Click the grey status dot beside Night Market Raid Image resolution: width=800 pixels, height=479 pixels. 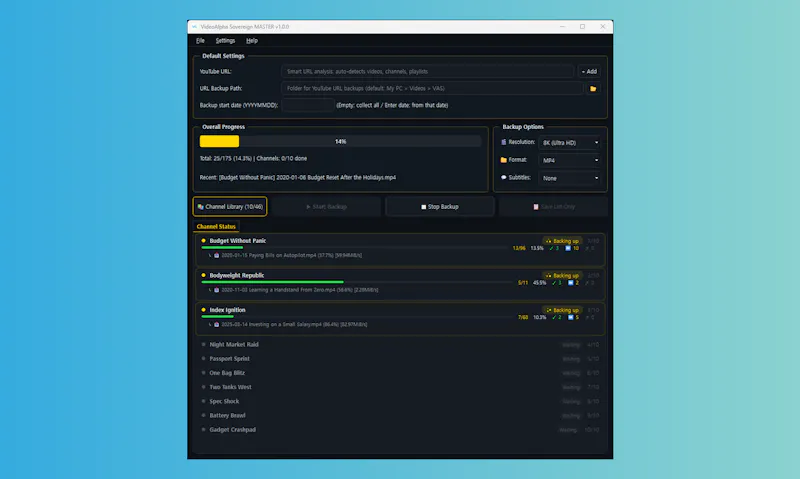204,344
